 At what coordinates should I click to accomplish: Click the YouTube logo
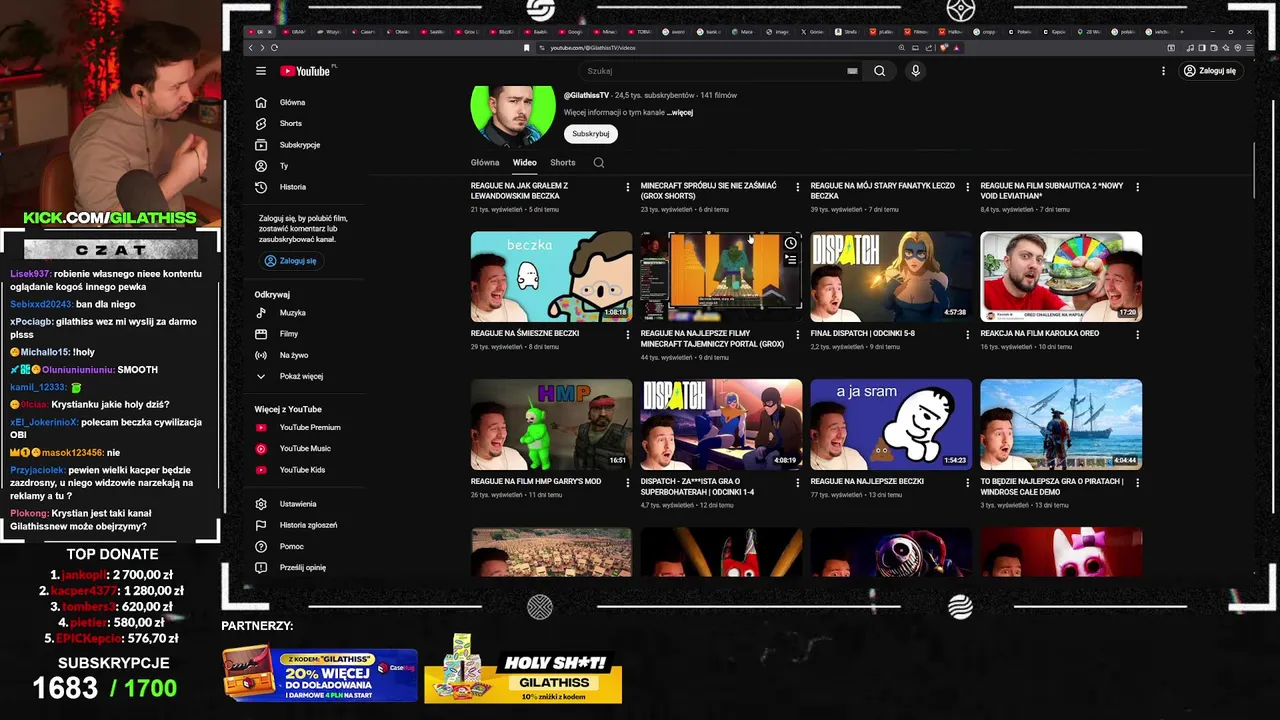pos(307,71)
